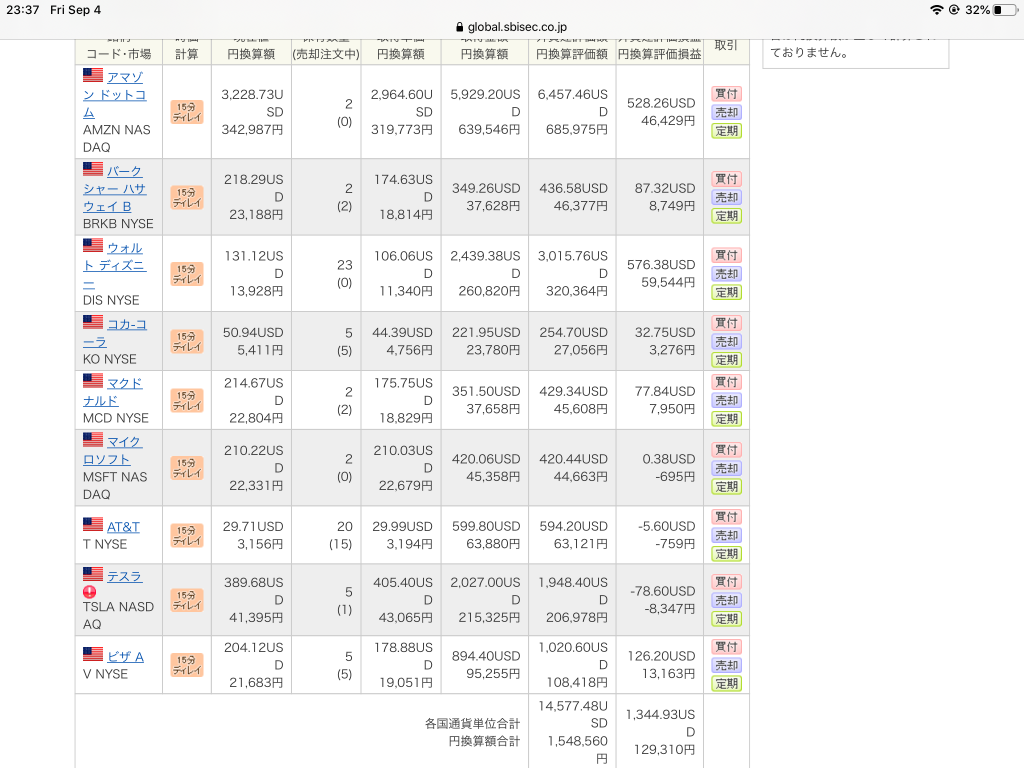The image size is (1024, 768).
Task: Click the 15分ディレイ delay badge for BRKB
Action: click(x=187, y=198)
